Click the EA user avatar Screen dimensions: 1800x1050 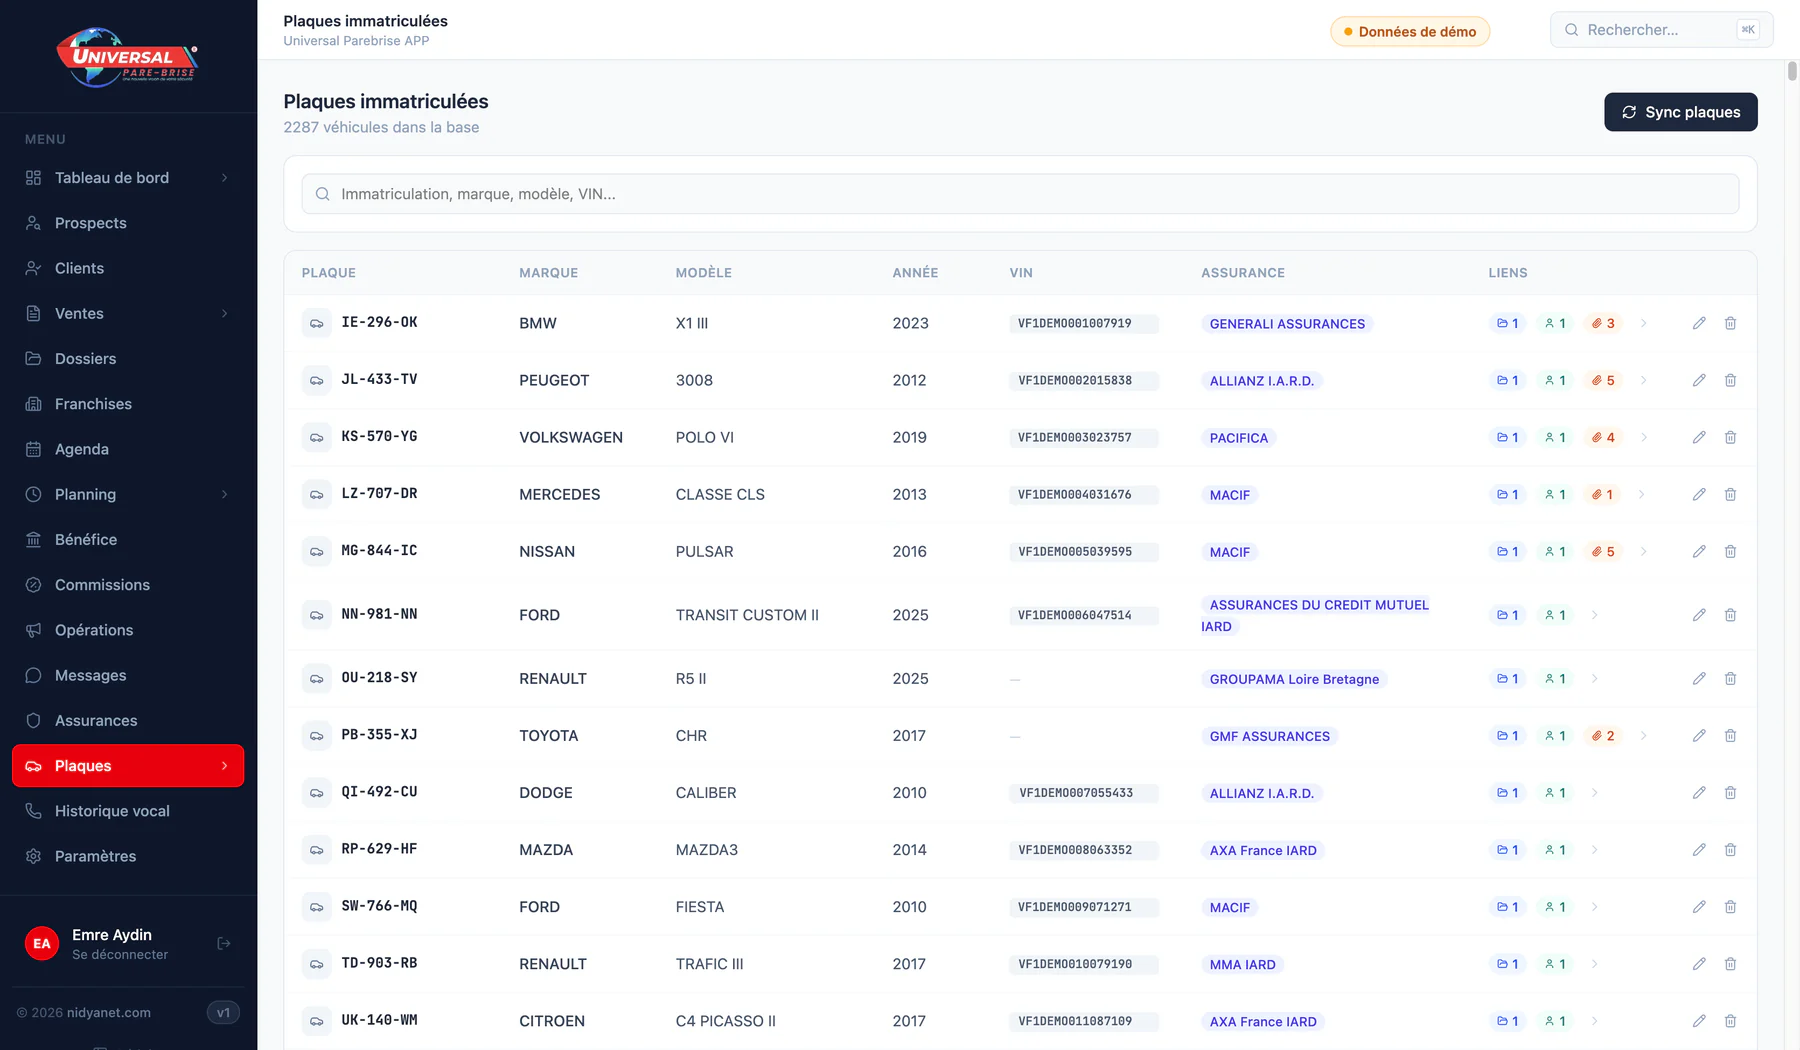(42, 943)
